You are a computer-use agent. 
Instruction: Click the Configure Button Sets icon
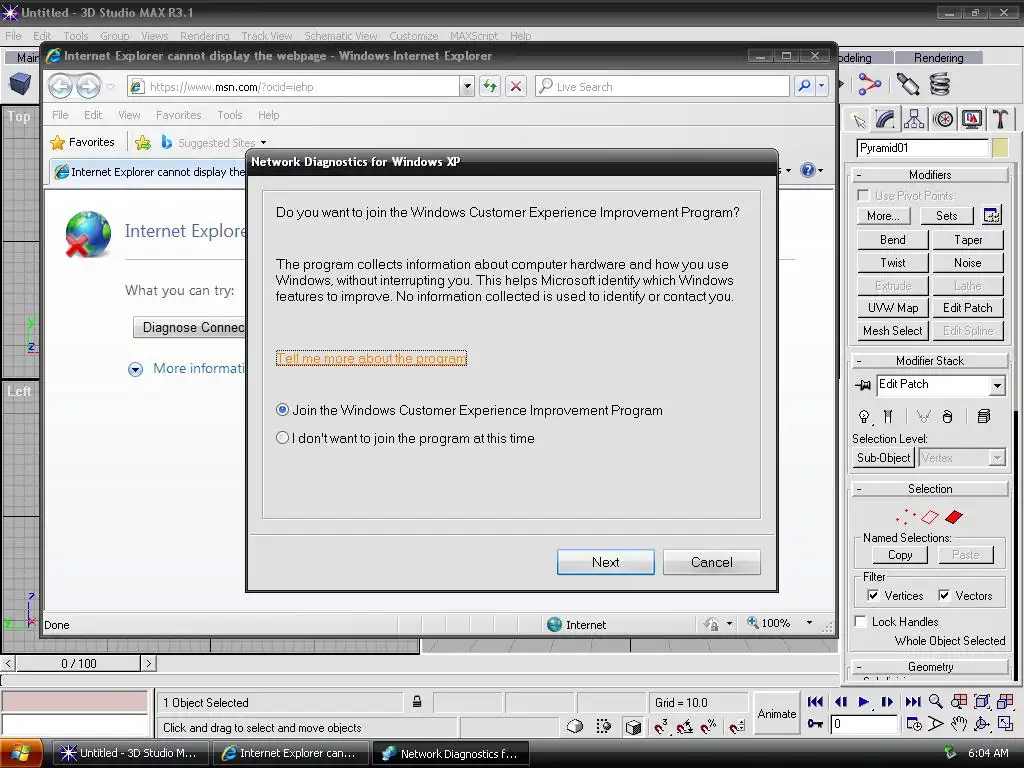[x=991, y=216]
